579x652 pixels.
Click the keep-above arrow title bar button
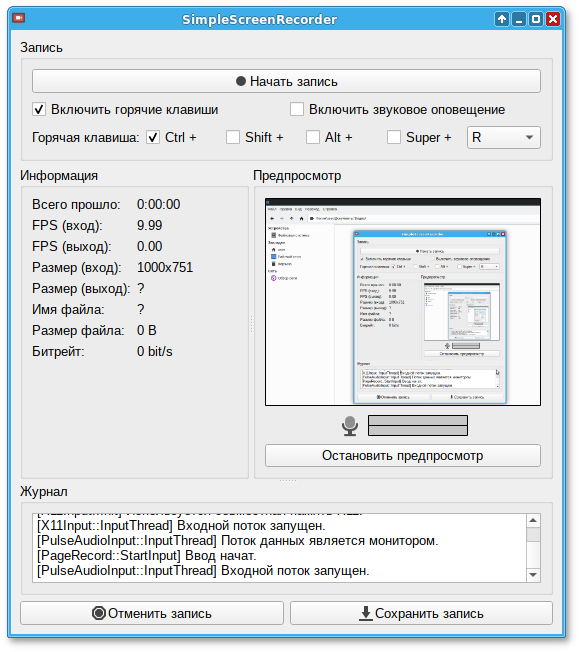[502, 19]
